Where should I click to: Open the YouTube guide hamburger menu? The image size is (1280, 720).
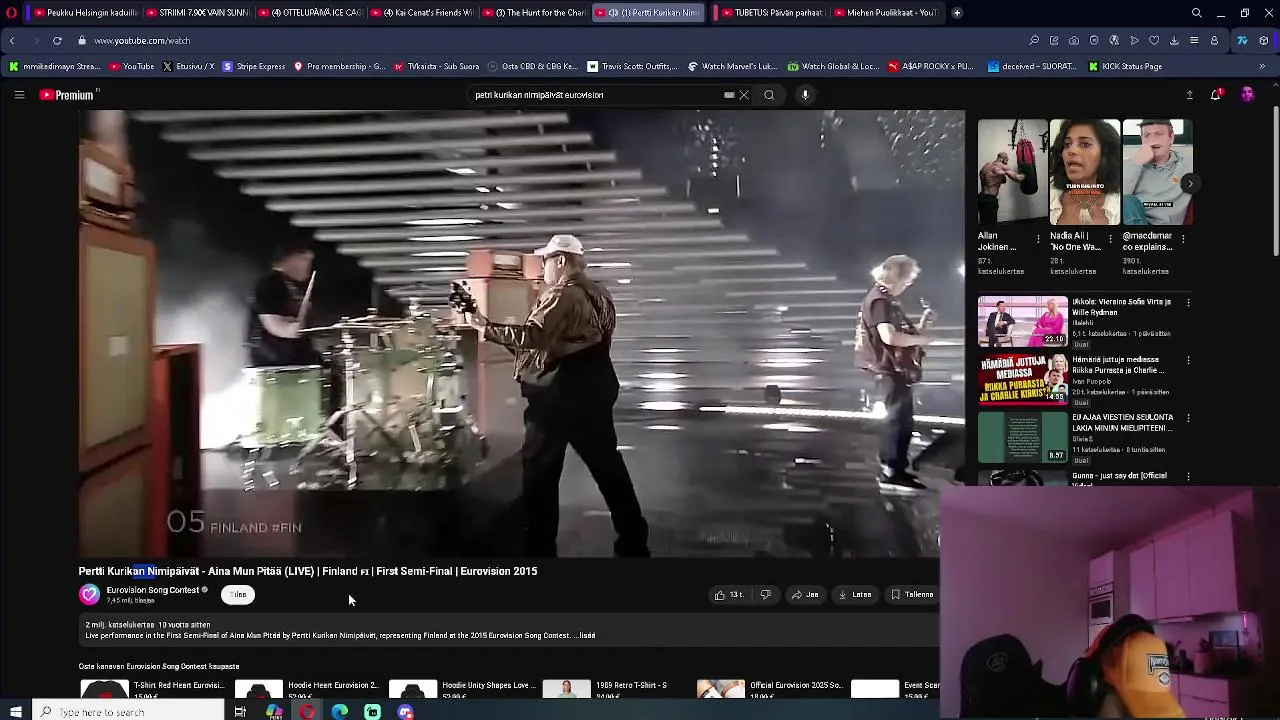pyautogui.click(x=19, y=95)
